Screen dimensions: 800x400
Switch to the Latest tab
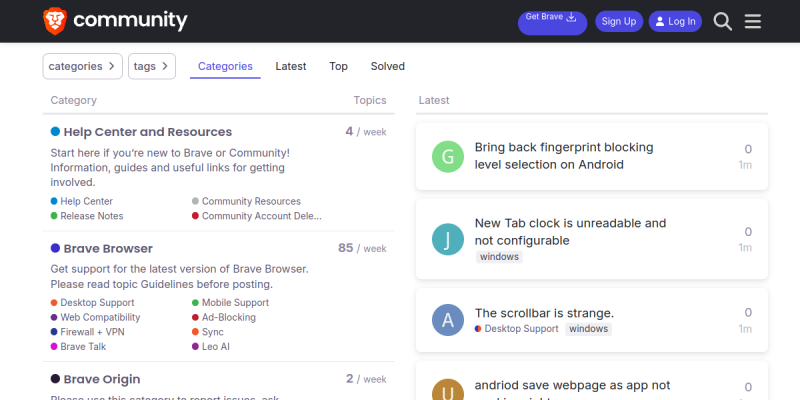pyautogui.click(x=291, y=66)
